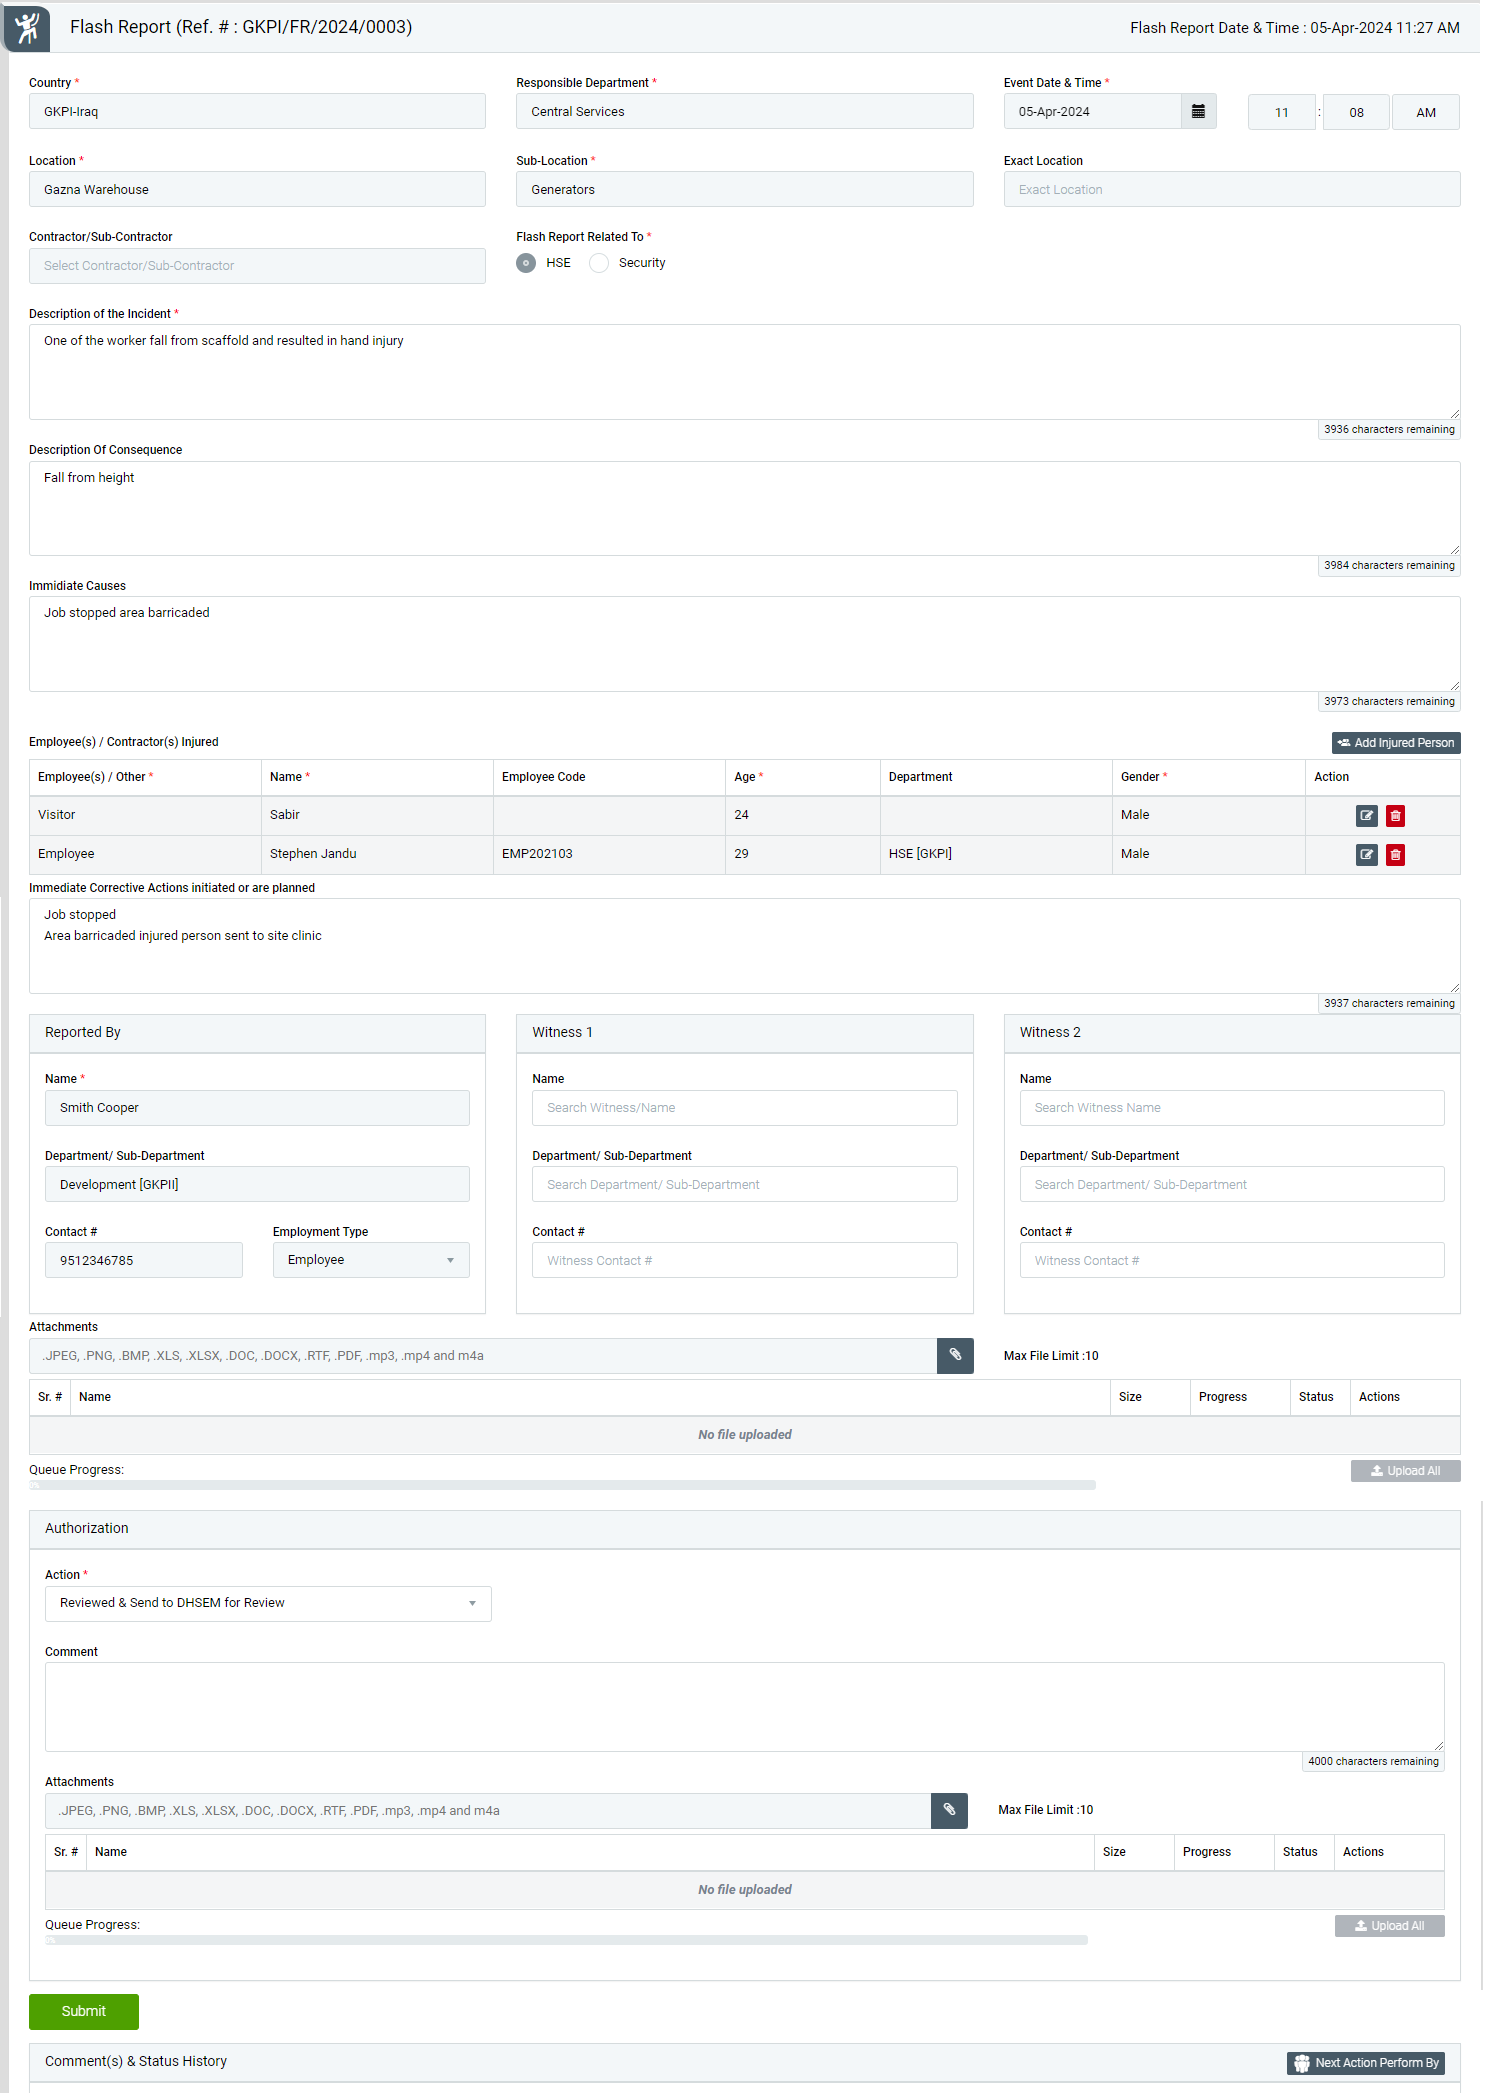Click the Add Injured Person button
The image size is (1487, 2093).
point(1396,743)
